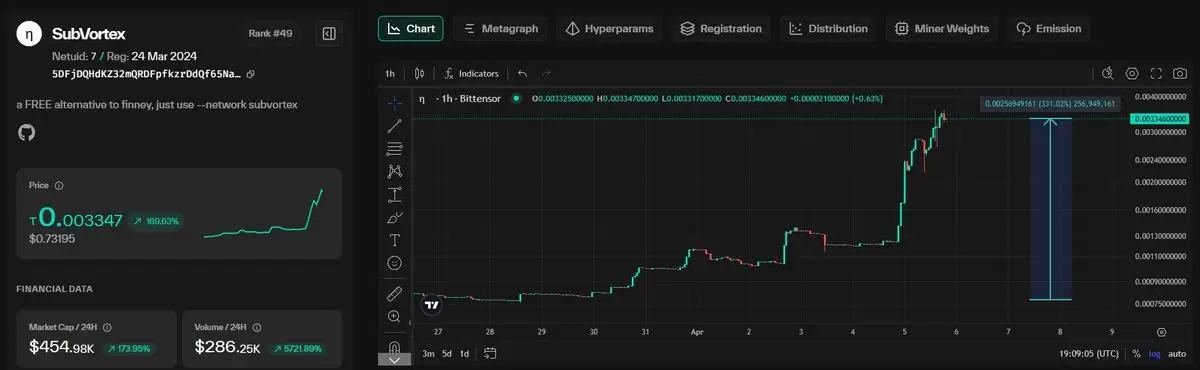
Task: Select the price range measurement tool
Action: (x=394, y=194)
